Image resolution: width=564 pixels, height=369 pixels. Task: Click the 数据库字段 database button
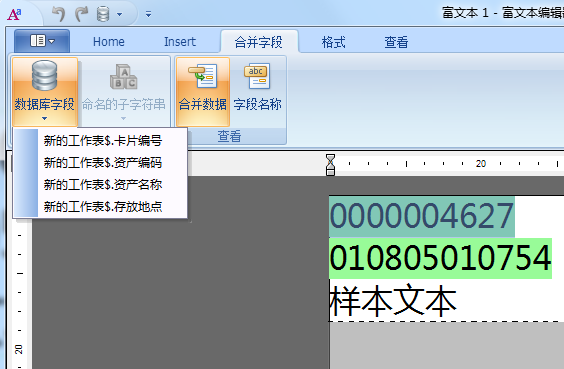coord(45,91)
